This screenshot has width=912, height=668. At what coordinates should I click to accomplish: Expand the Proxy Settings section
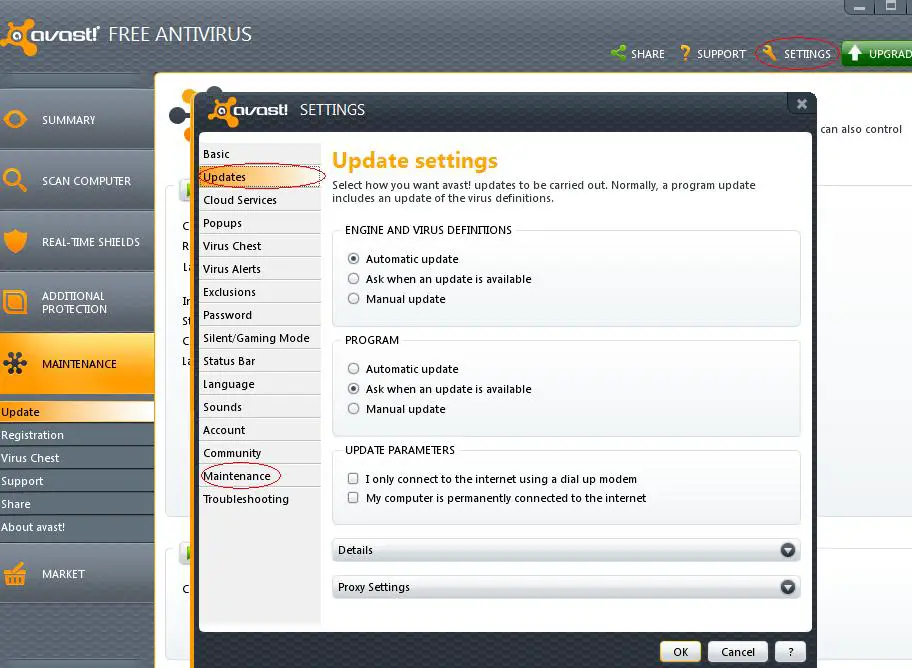566,587
